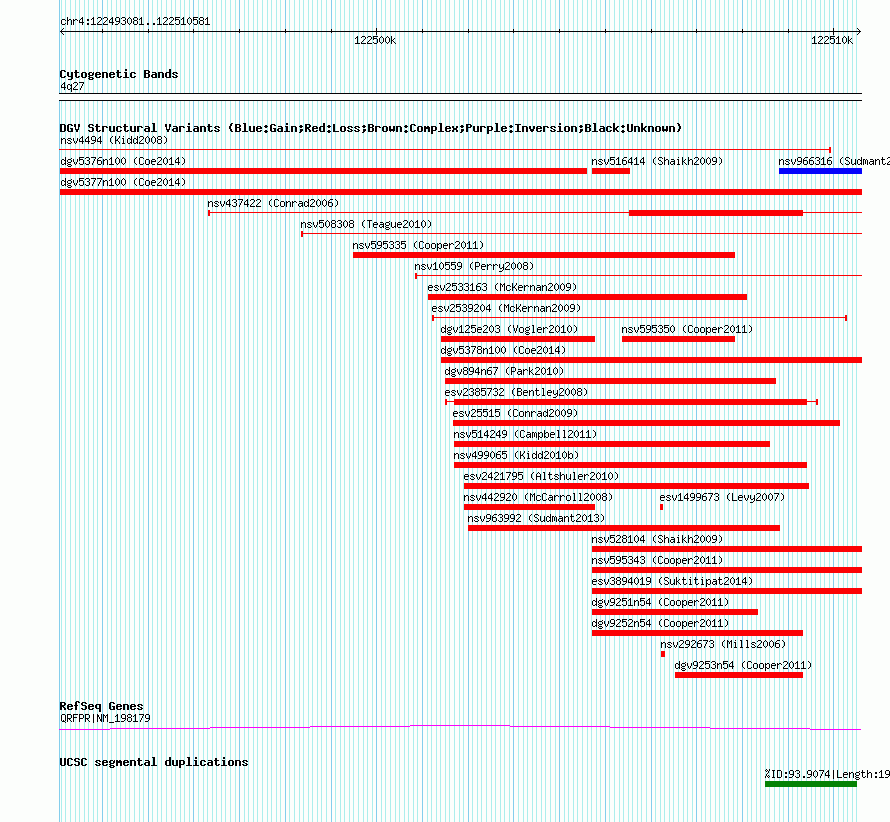This screenshot has width=890, height=822.
Task: Open nsv528104 (Shaikh2009) variant label
Action: (657, 539)
